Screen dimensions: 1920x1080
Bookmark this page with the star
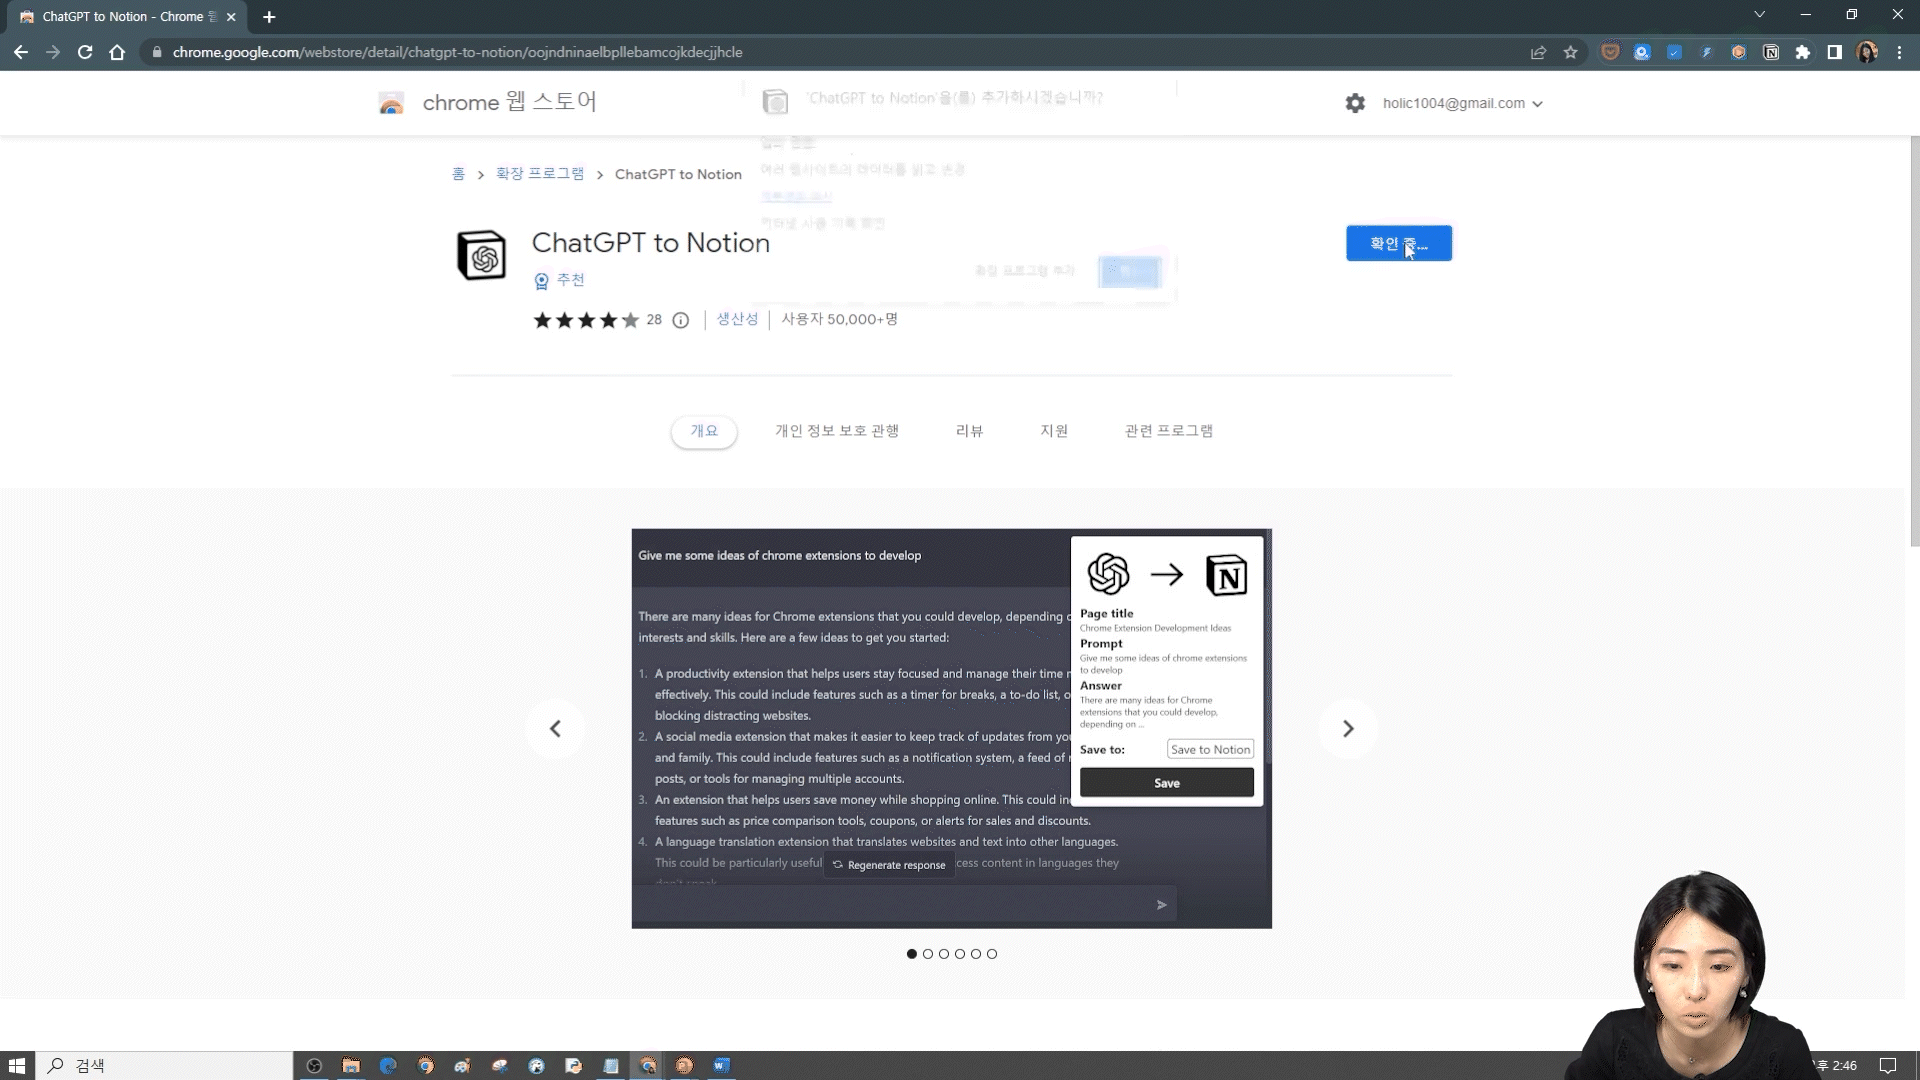(x=1570, y=52)
